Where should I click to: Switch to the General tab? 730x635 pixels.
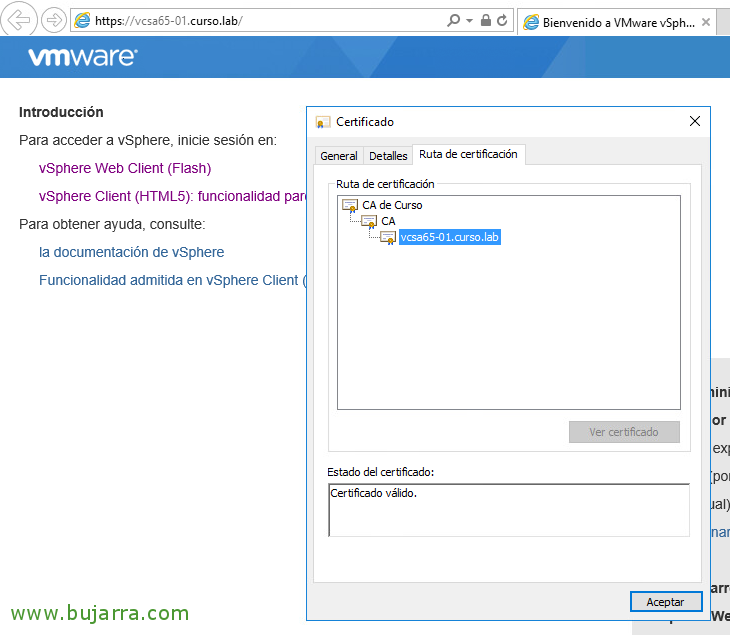pos(338,156)
